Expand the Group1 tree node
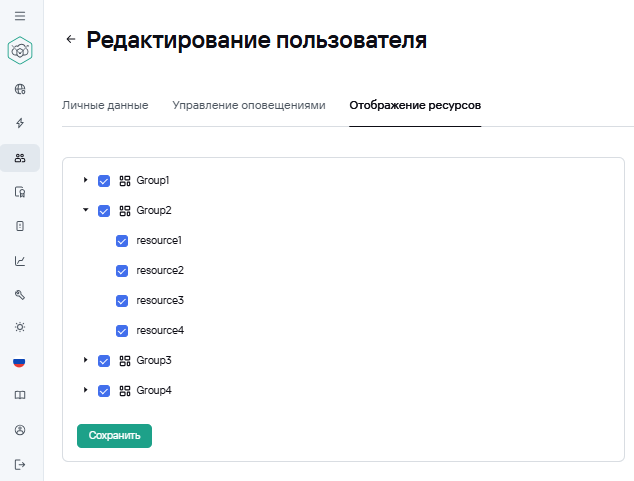The height and width of the screenshot is (481, 634). pyautogui.click(x=85, y=180)
